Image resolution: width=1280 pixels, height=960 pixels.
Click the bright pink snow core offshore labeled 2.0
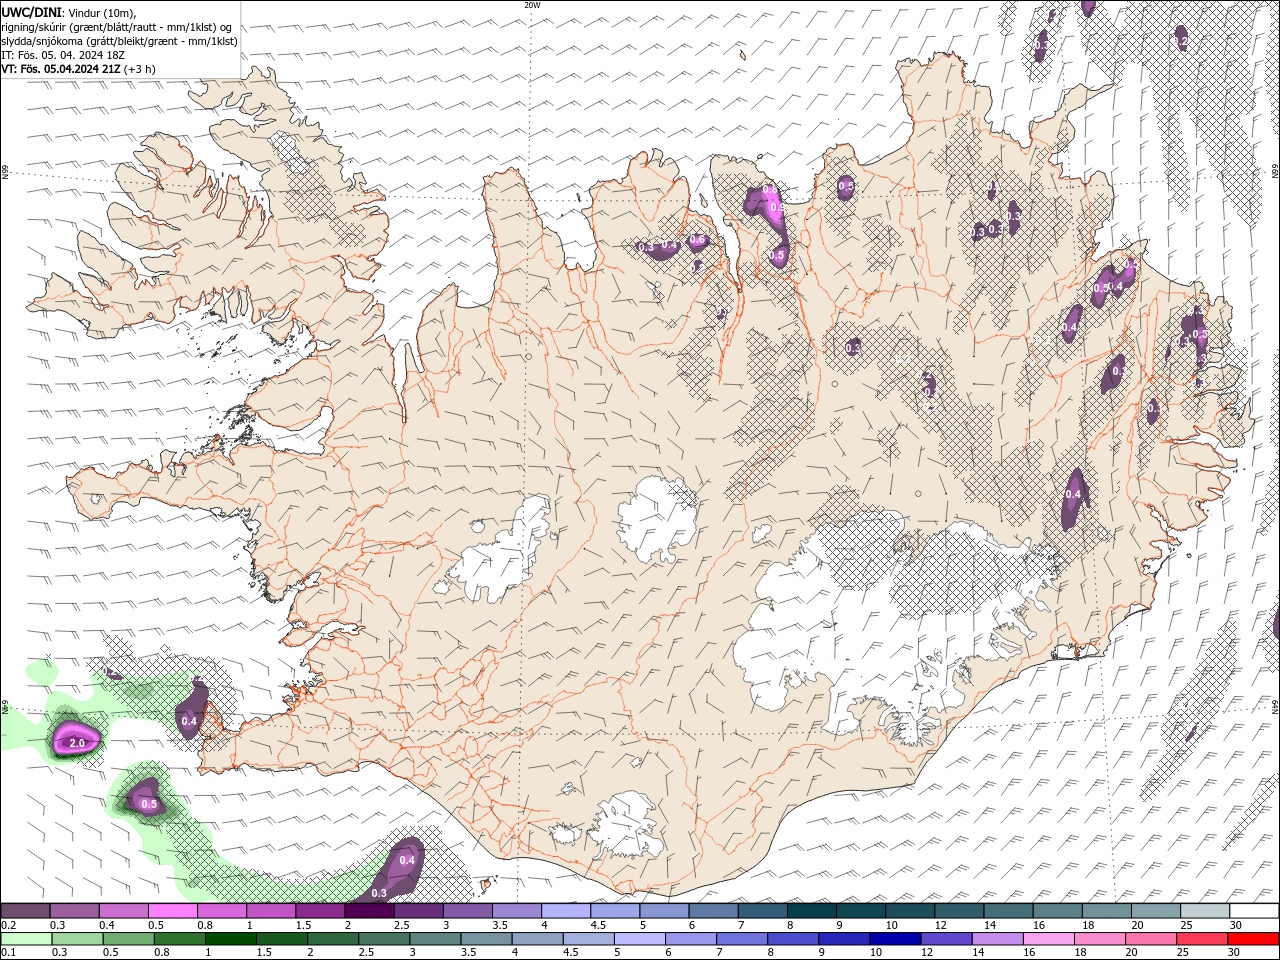coord(77,741)
